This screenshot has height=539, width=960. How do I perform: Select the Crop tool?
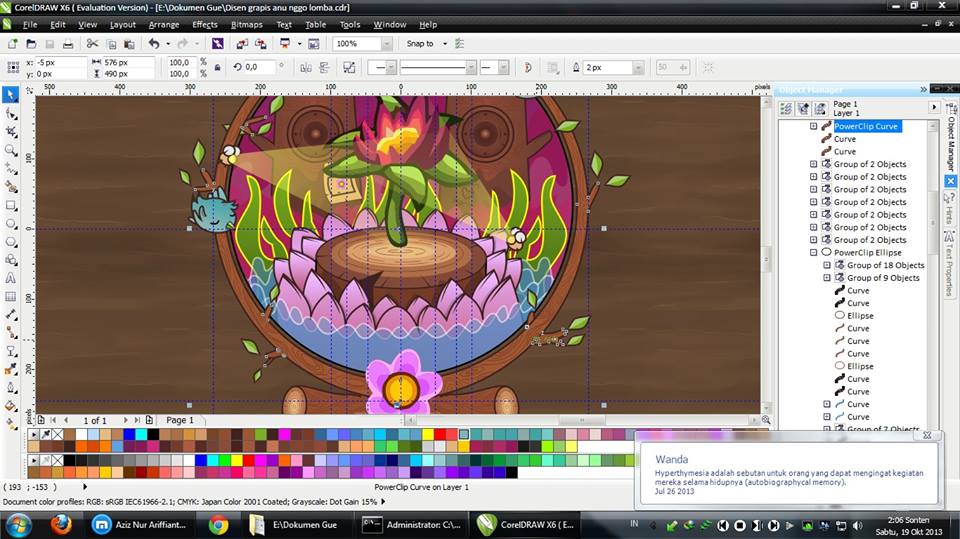pyautogui.click(x=10, y=131)
